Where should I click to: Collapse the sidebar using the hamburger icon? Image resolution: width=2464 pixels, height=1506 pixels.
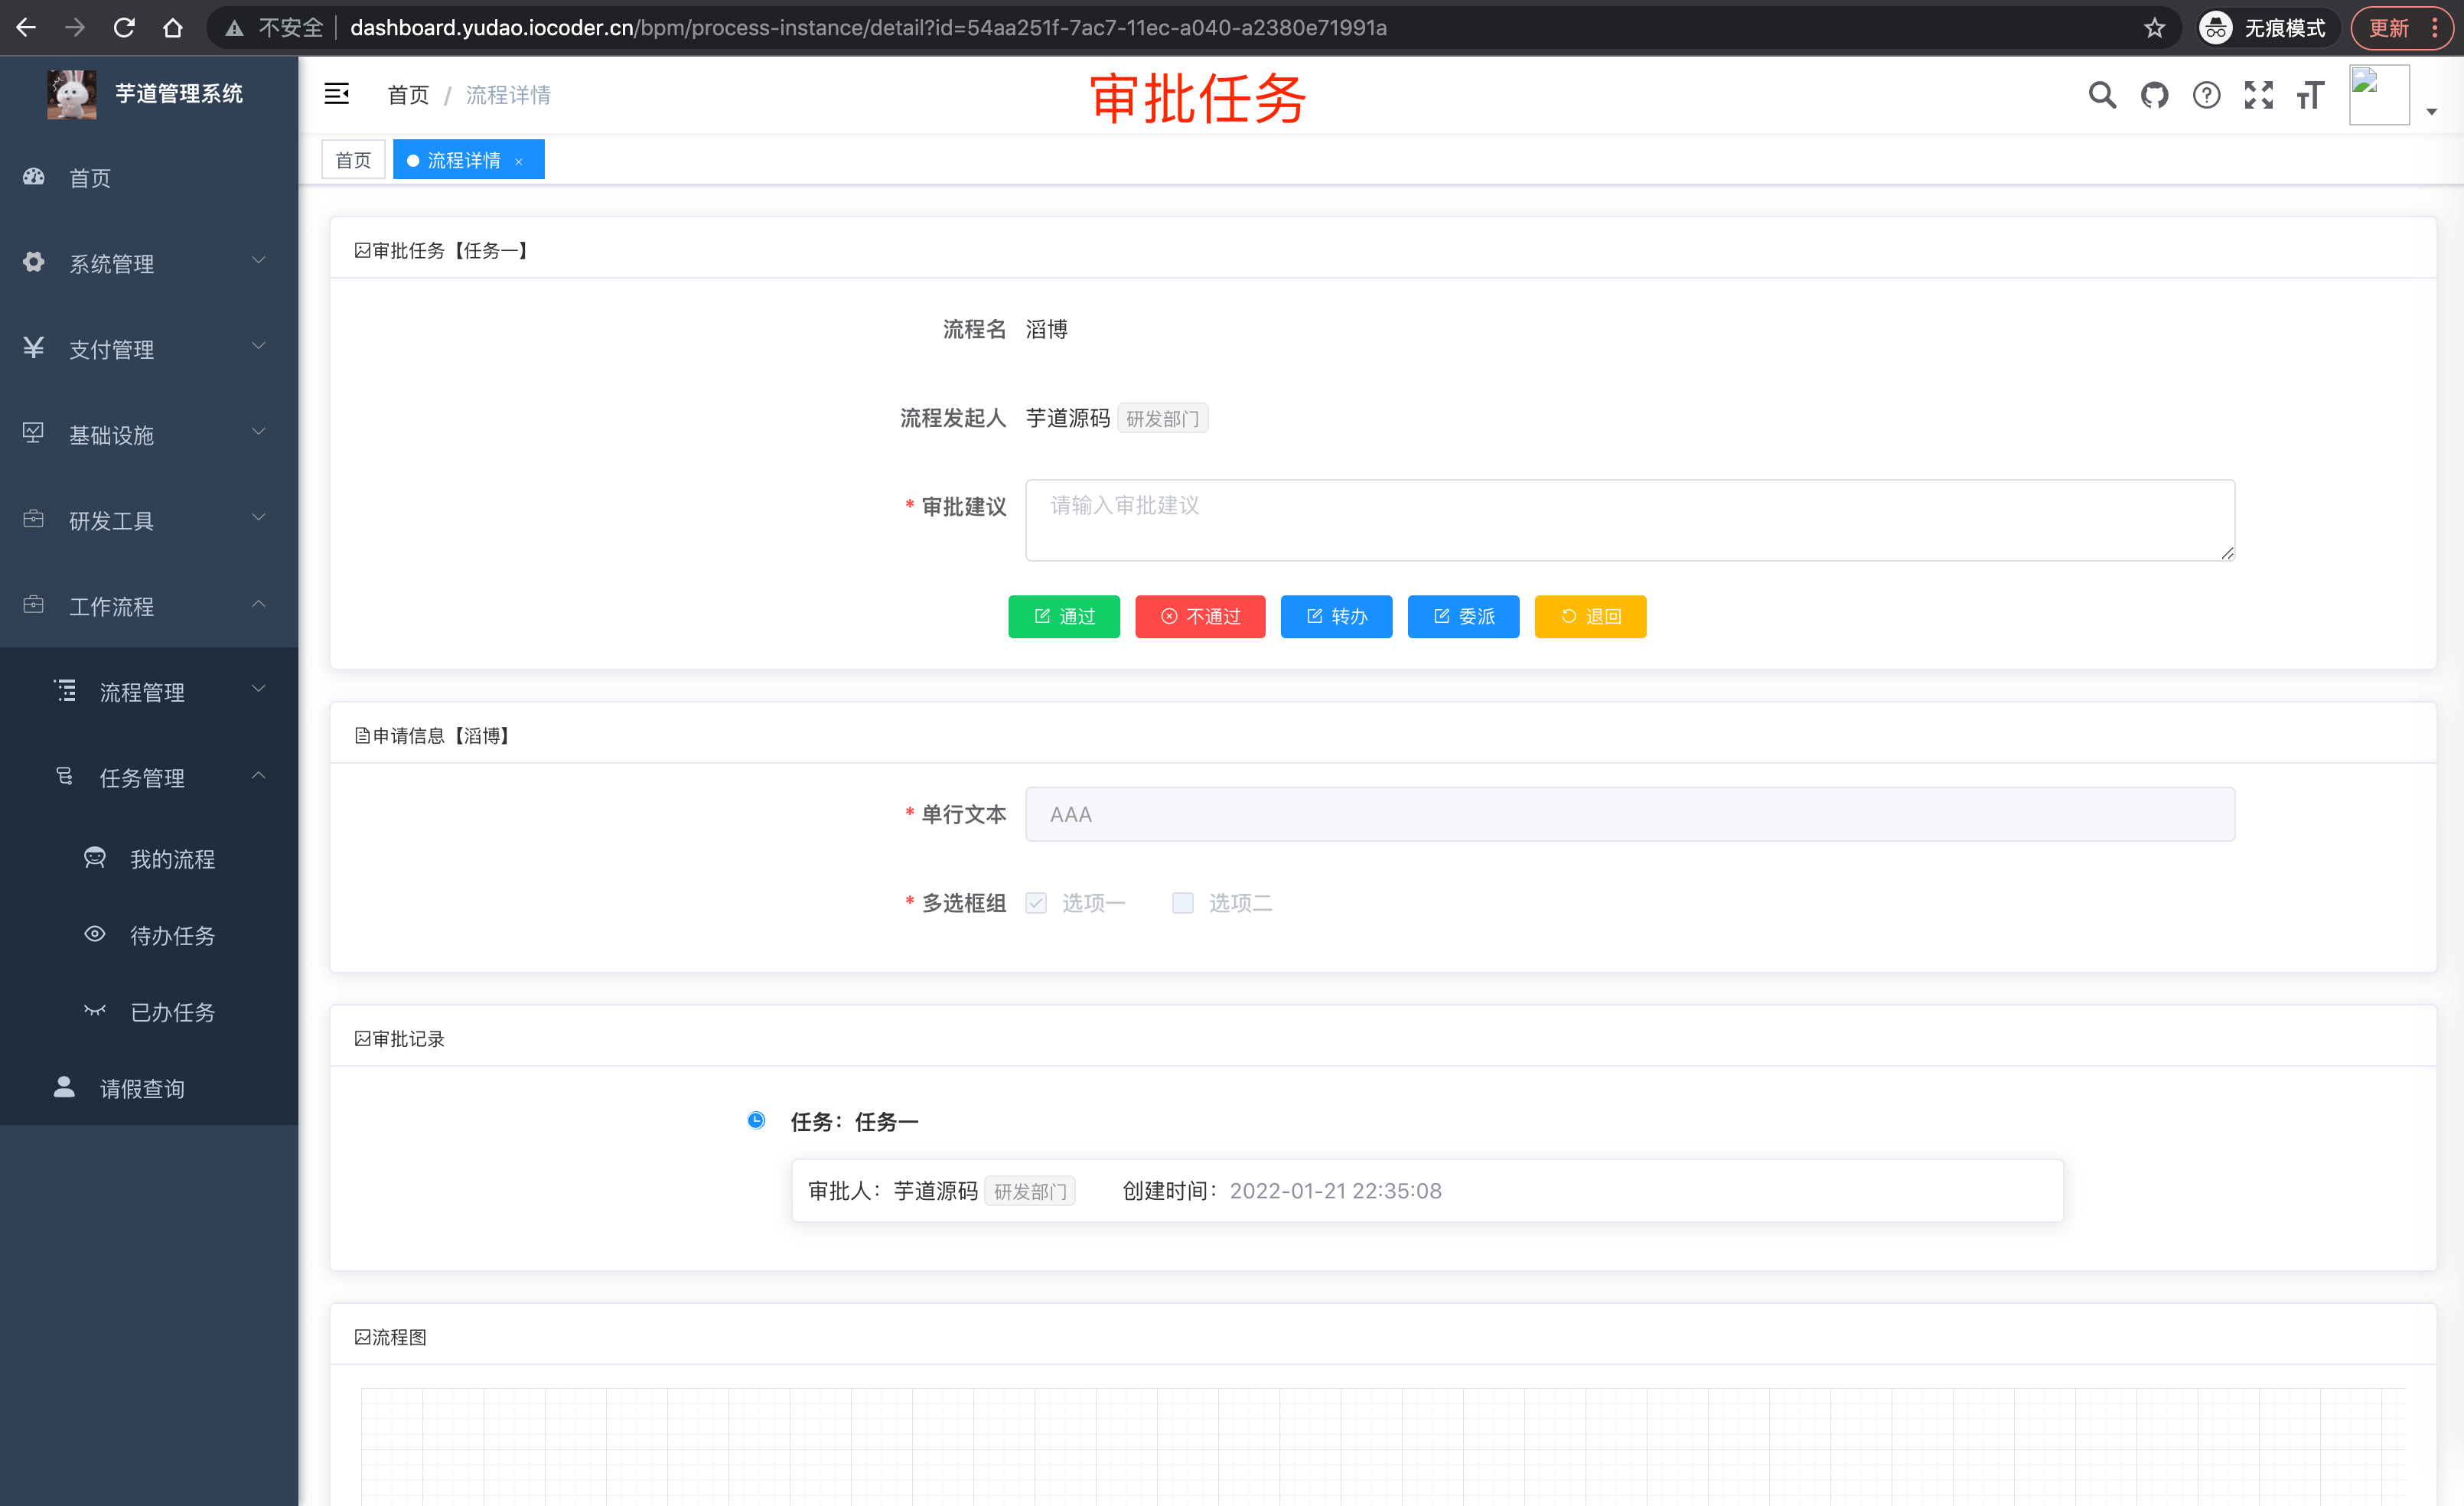[336, 93]
